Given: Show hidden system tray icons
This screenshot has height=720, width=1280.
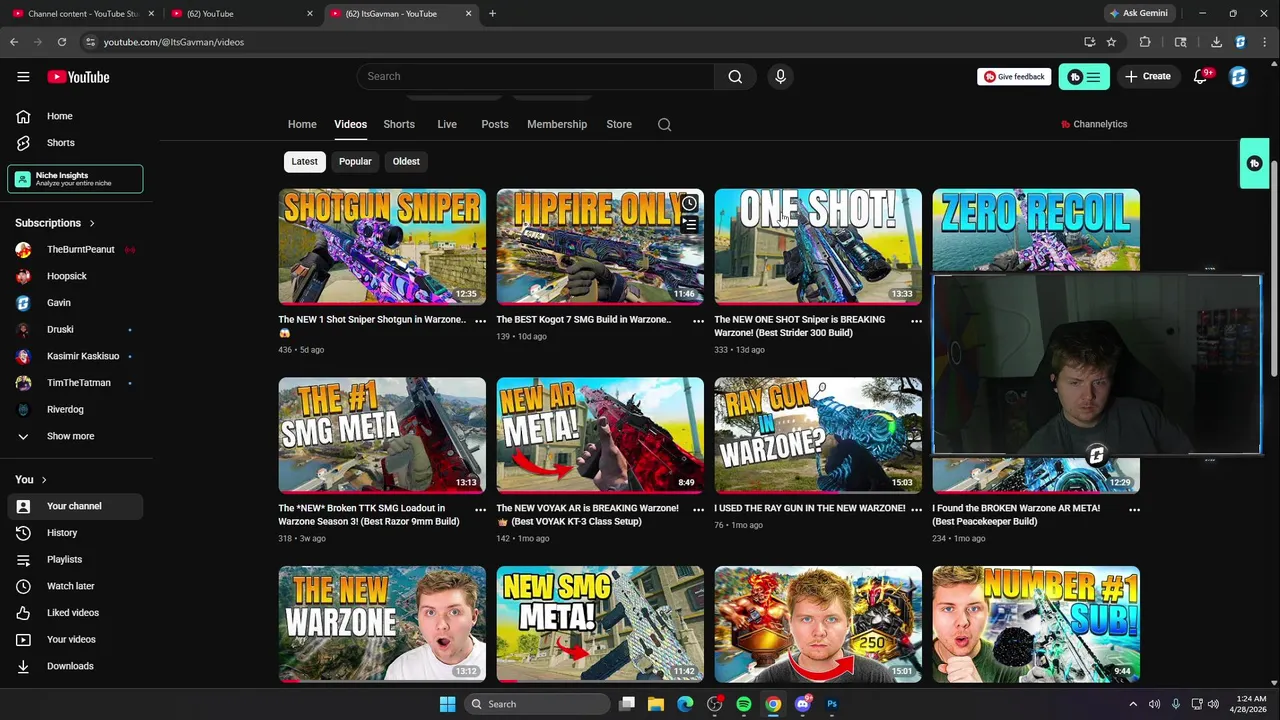Looking at the screenshot, I should pyautogui.click(x=1133, y=704).
